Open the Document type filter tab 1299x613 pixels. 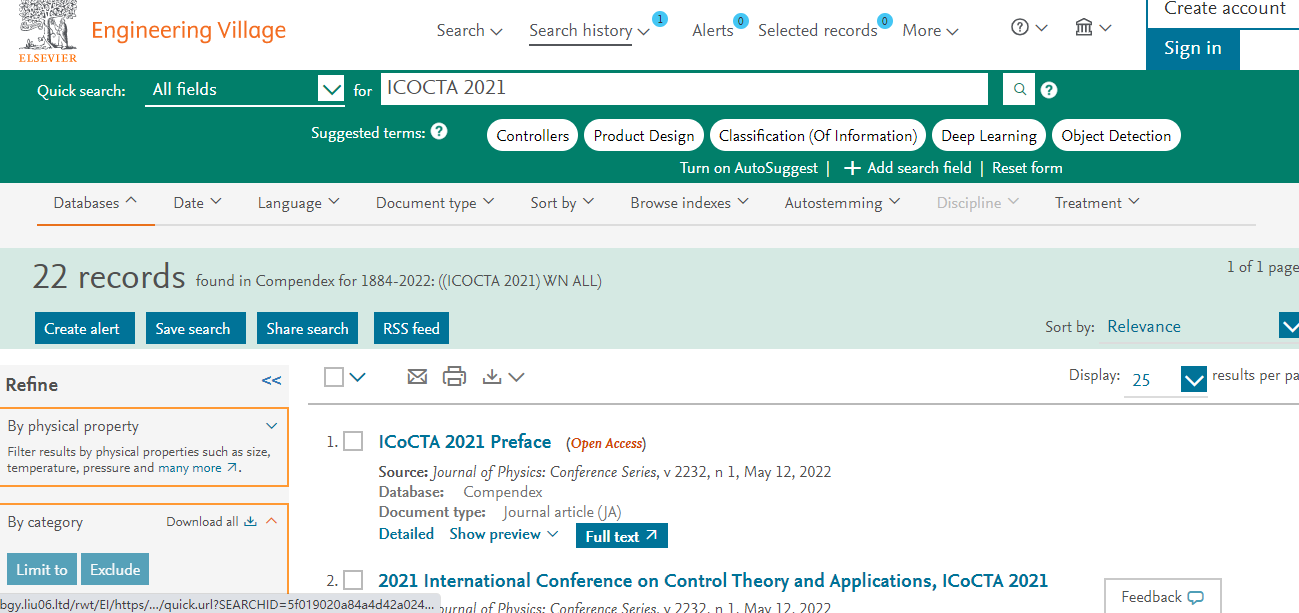coord(435,203)
